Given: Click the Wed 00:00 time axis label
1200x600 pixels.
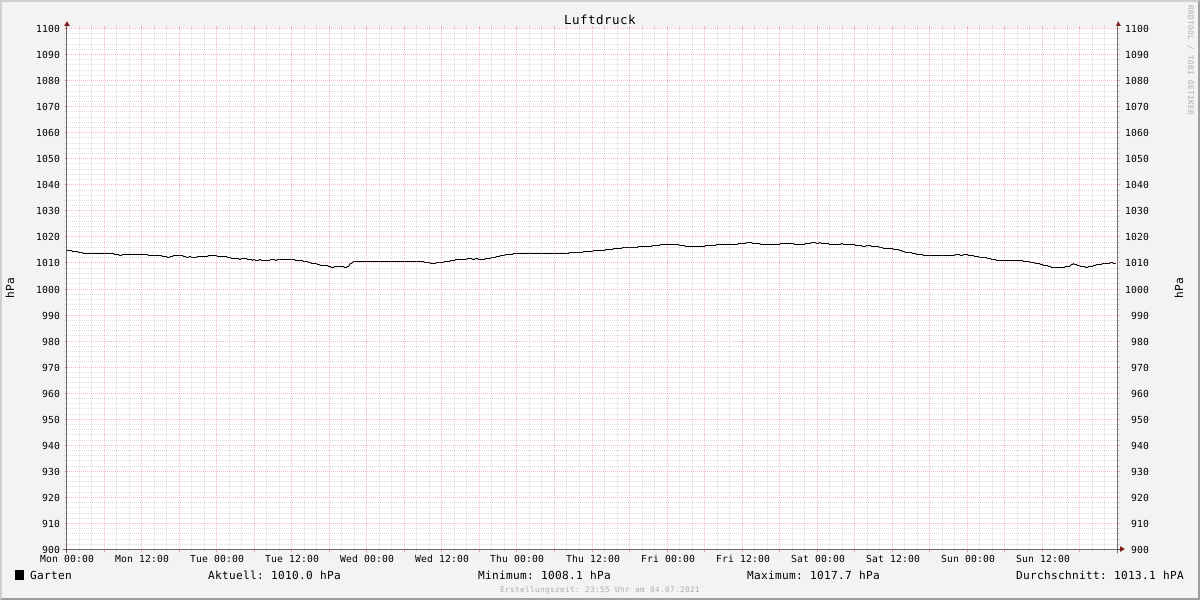Looking at the screenshot, I should click(367, 559).
